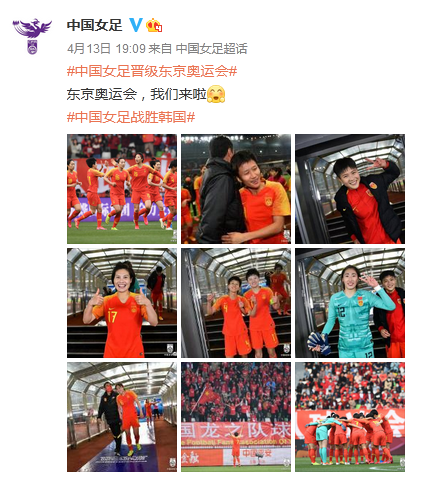Open the 中国女足 account name link

(x=95, y=25)
